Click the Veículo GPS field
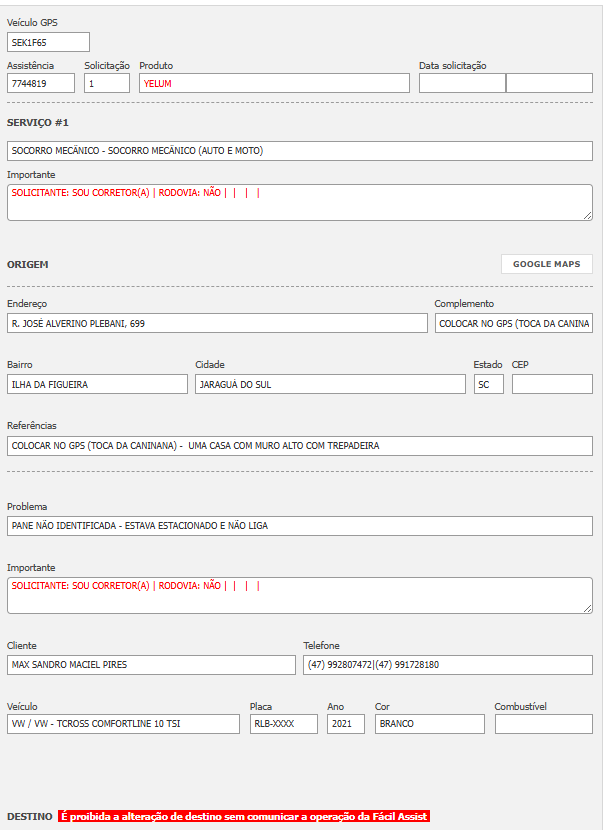616x830 pixels. click(x=48, y=42)
